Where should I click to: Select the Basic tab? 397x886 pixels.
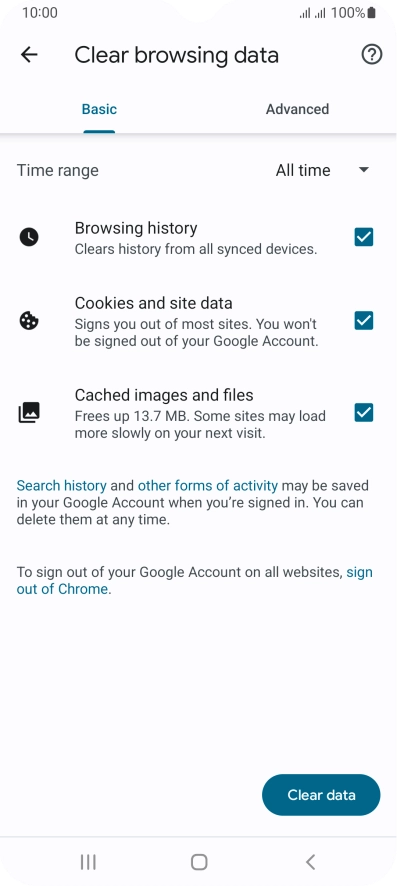tap(99, 109)
